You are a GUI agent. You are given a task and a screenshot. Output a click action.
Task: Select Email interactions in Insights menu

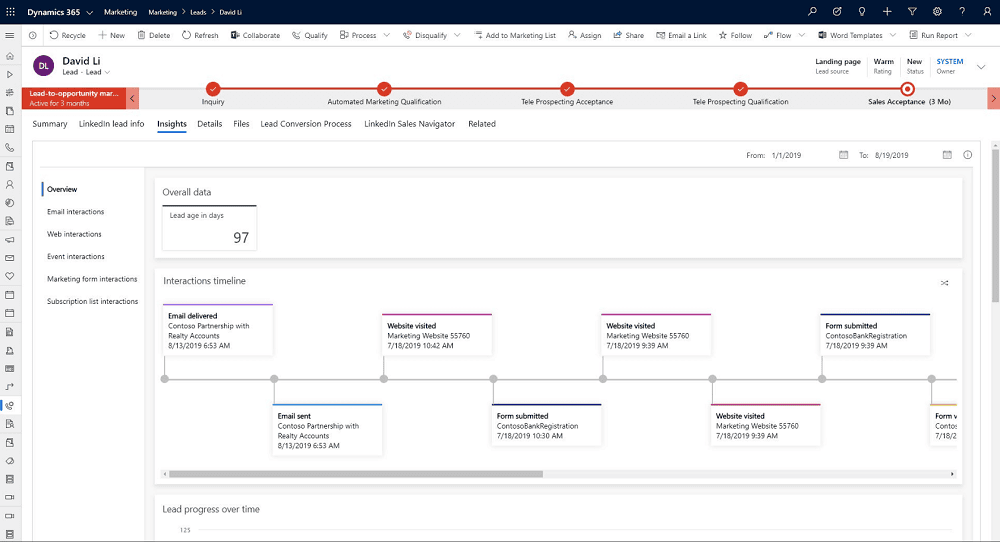75,212
